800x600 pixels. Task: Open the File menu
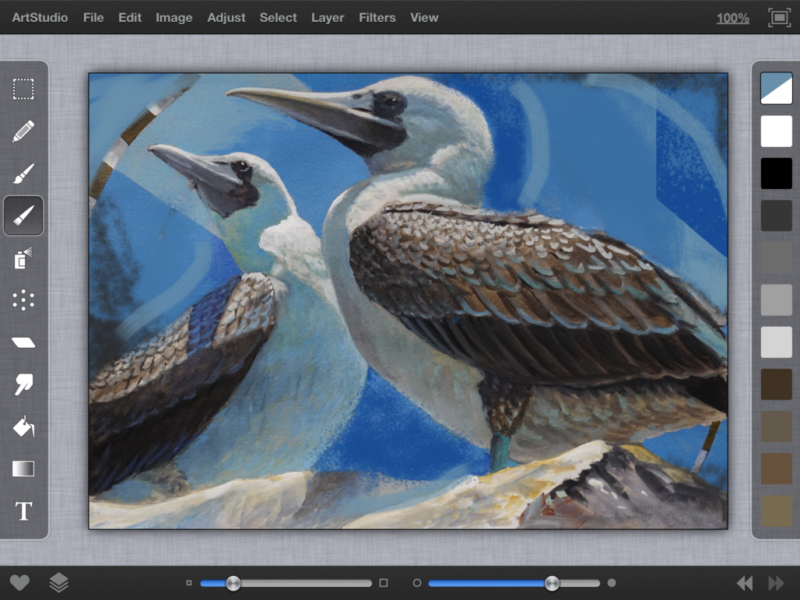click(x=93, y=18)
